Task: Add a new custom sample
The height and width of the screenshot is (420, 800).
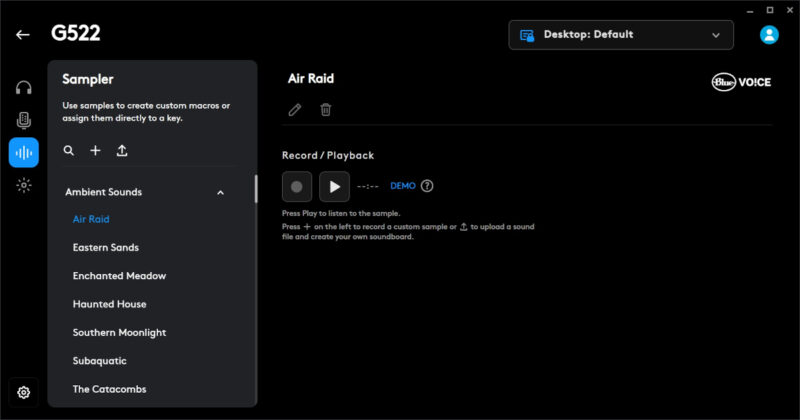Action: (x=95, y=151)
